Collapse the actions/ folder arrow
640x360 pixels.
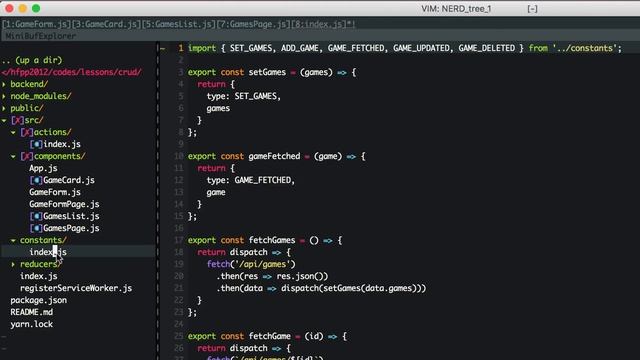[x=13, y=132]
